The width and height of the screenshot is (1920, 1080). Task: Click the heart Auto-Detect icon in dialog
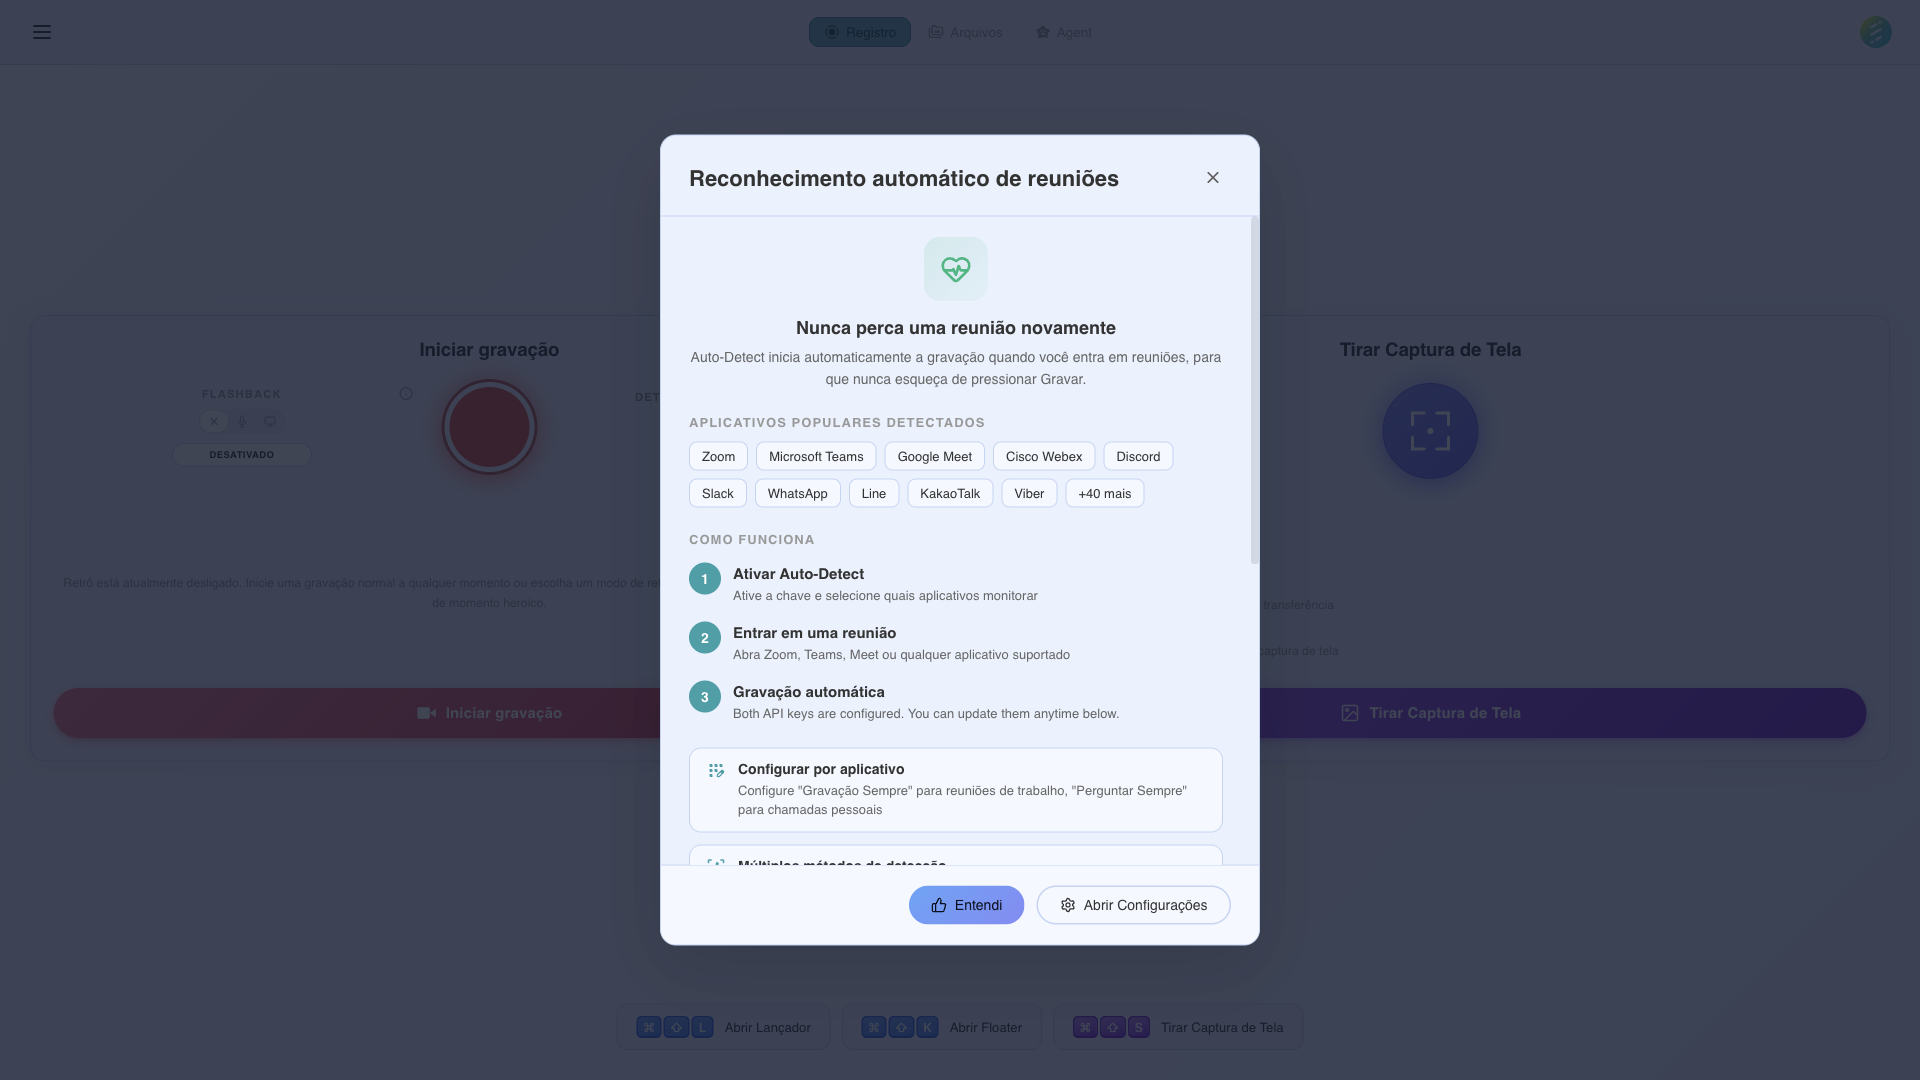955,268
